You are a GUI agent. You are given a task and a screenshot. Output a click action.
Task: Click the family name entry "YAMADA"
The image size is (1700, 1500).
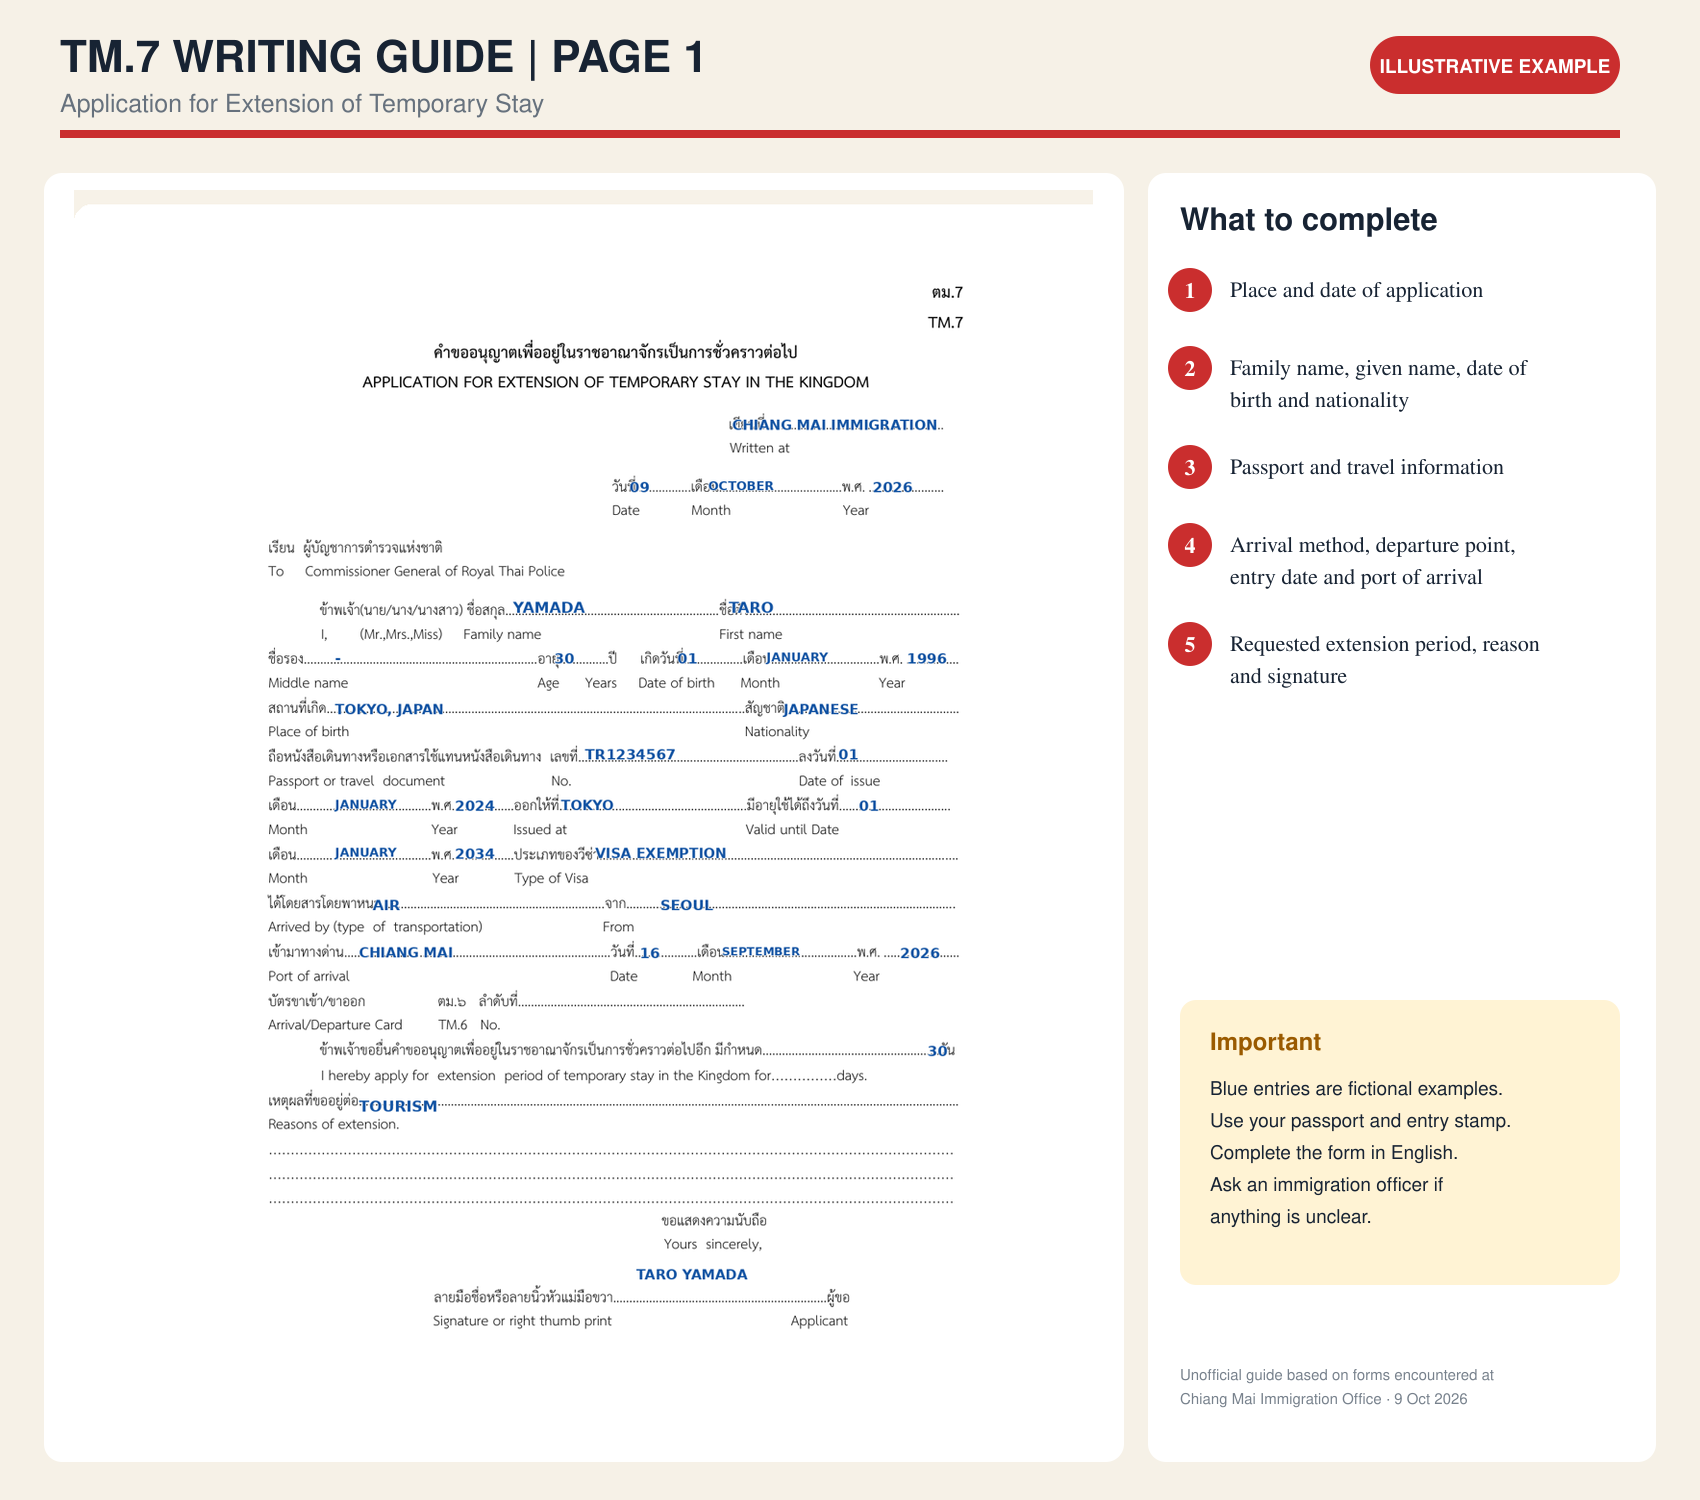click(x=549, y=608)
